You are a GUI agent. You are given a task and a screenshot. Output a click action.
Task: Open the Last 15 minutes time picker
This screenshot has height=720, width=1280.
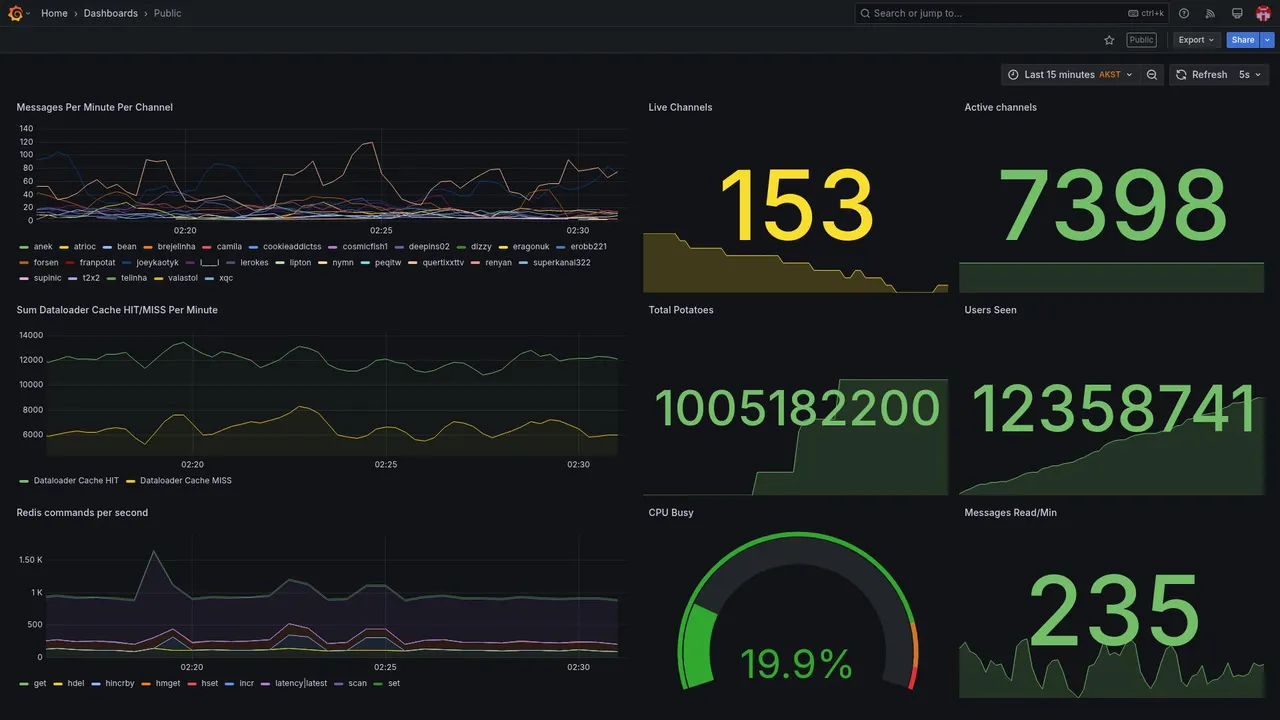pyautogui.click(x=1070, y=75)
